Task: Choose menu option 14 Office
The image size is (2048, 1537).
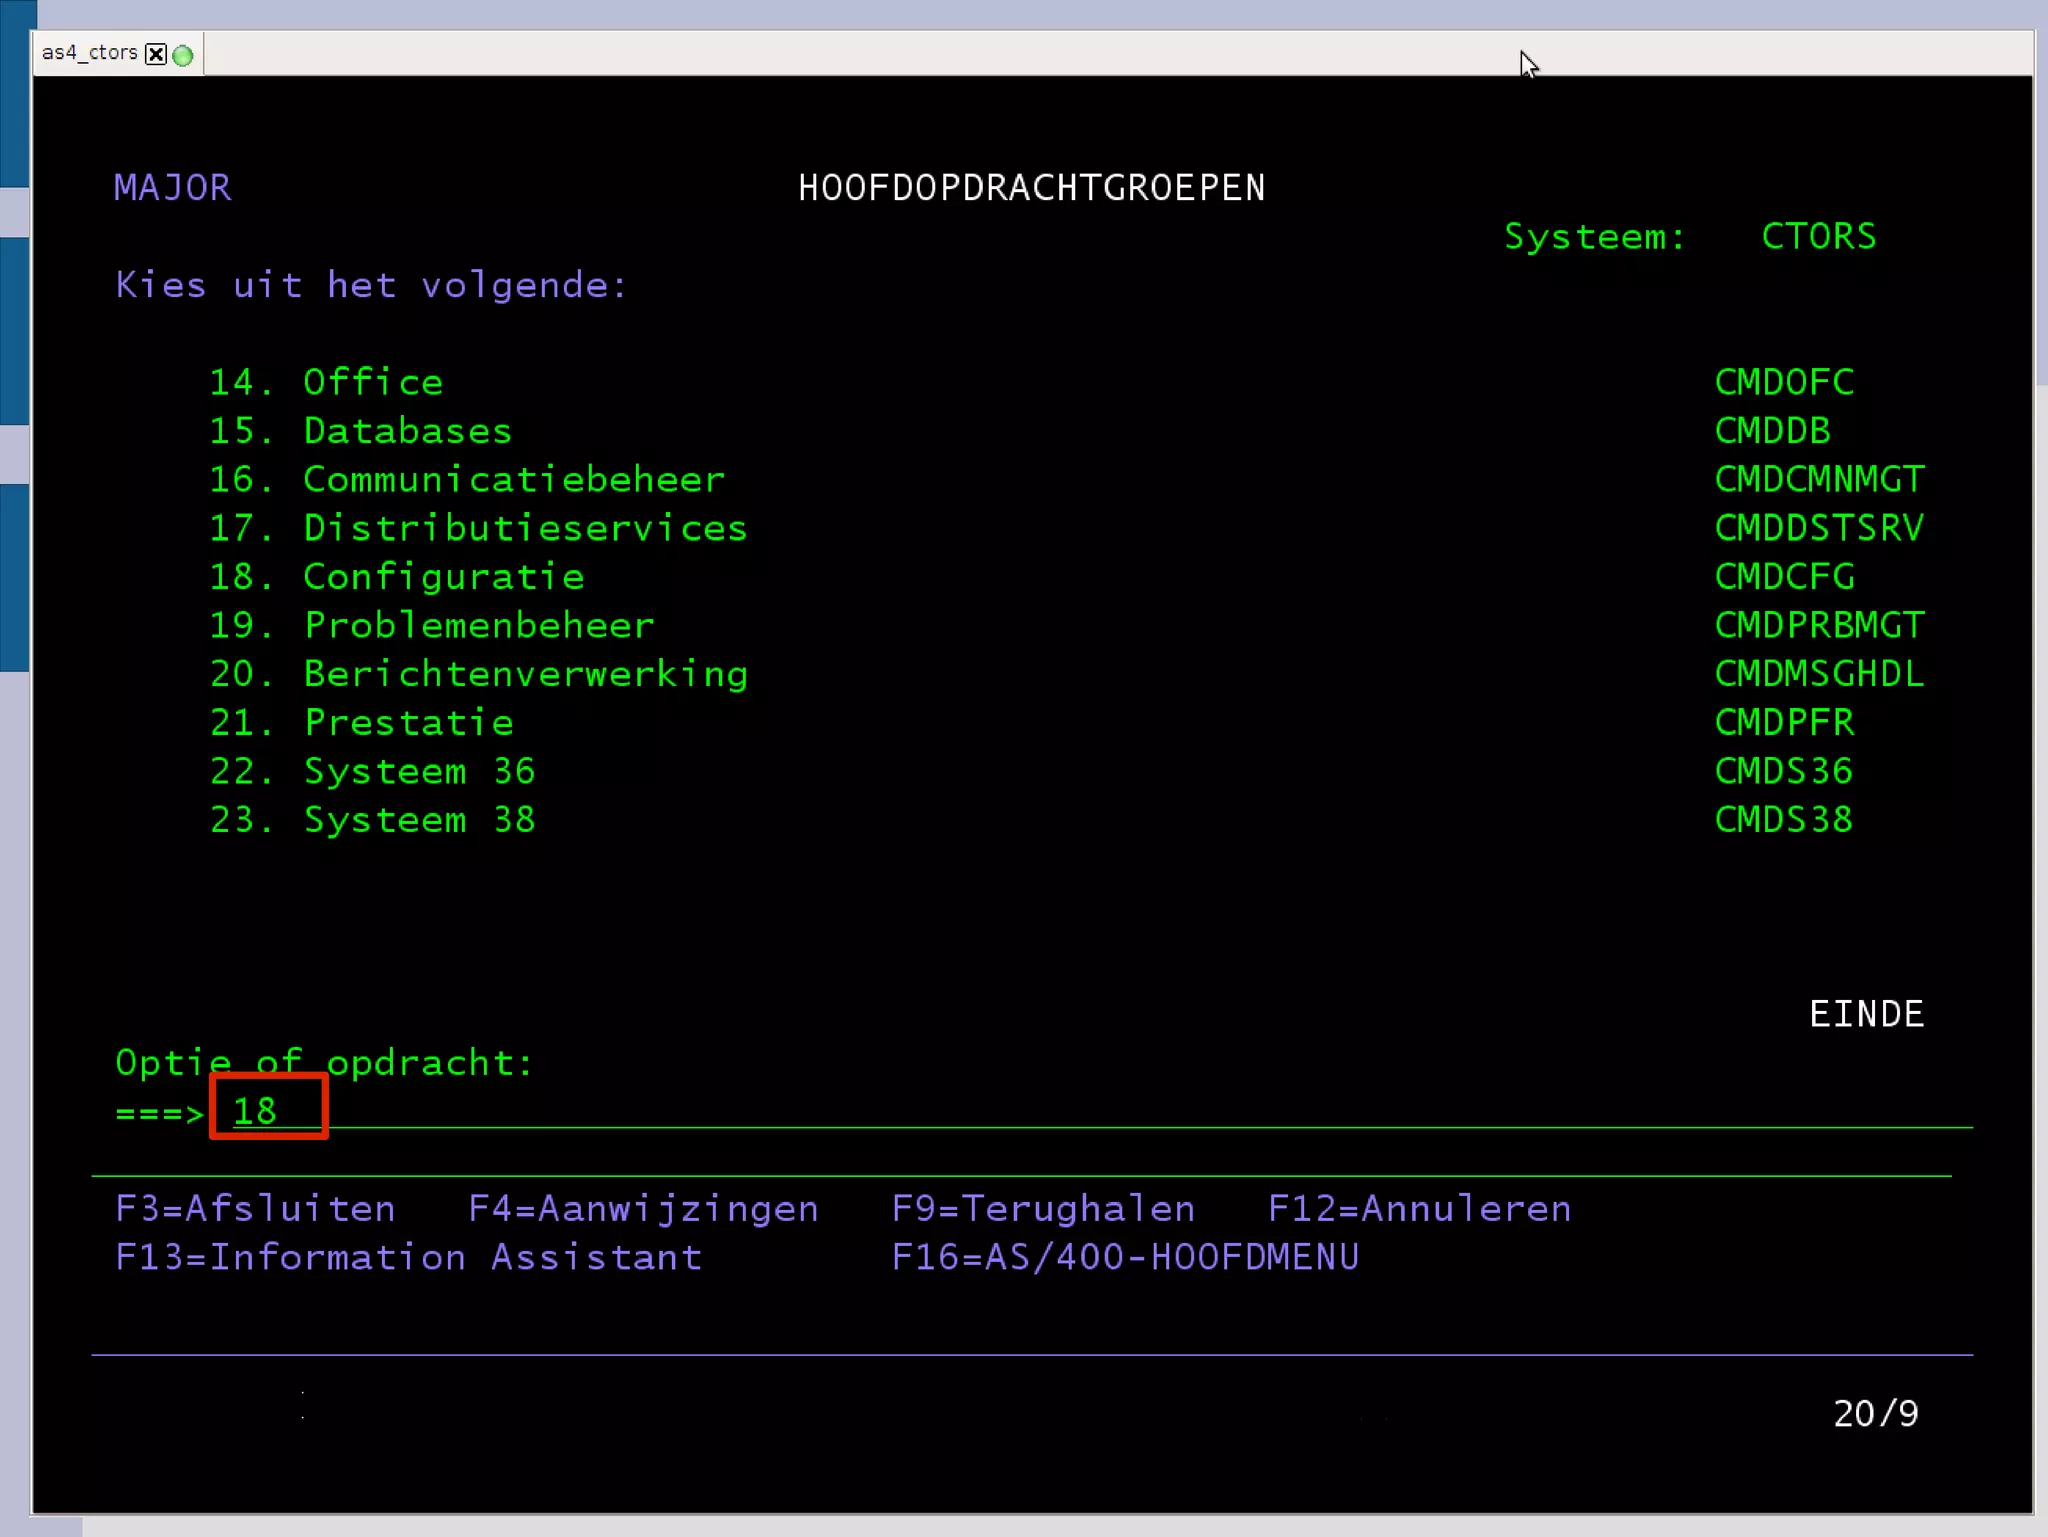Action: (372, 382)
